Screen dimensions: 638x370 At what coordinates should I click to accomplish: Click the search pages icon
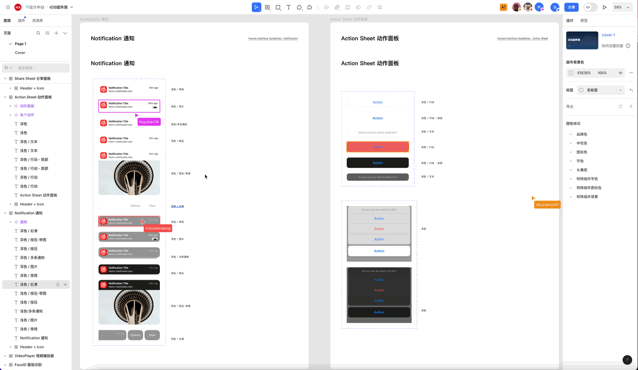tap(38, 33)
